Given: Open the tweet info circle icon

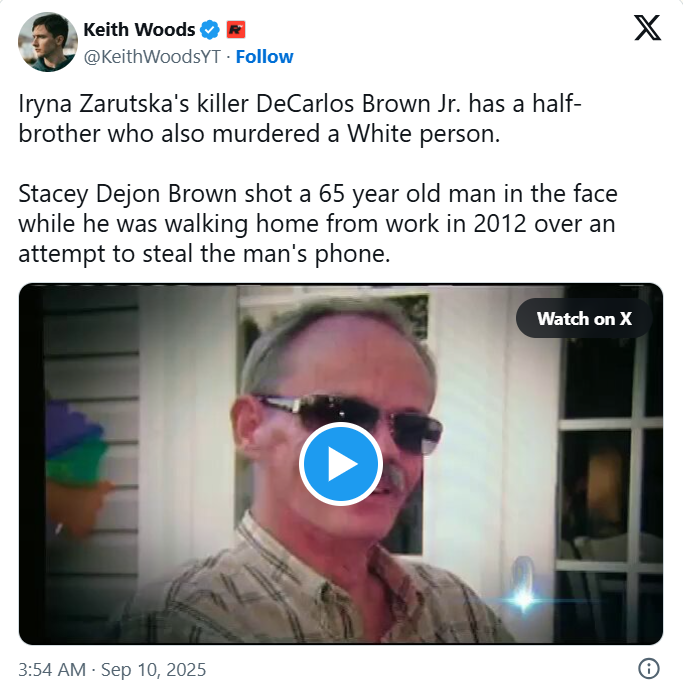Looking at the screenshot, I should tap(649, 668).
